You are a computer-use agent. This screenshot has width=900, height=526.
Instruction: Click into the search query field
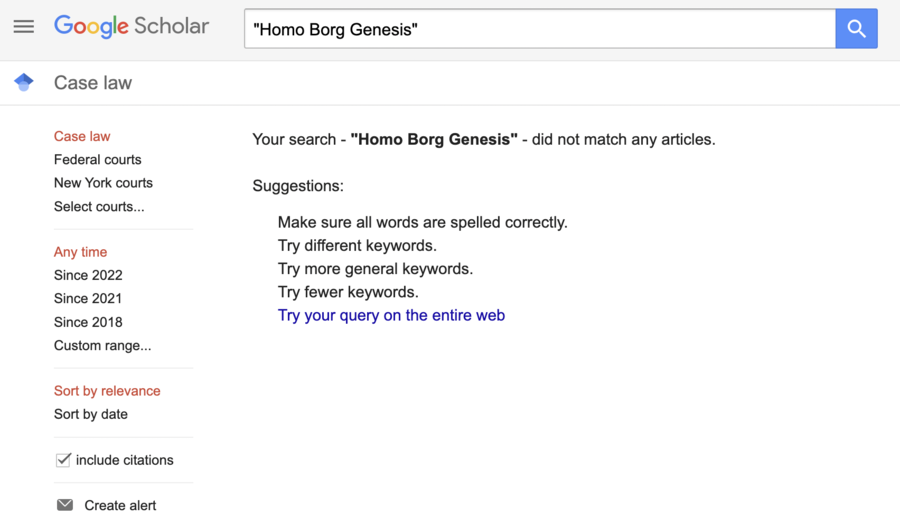[x=540, y=29]
